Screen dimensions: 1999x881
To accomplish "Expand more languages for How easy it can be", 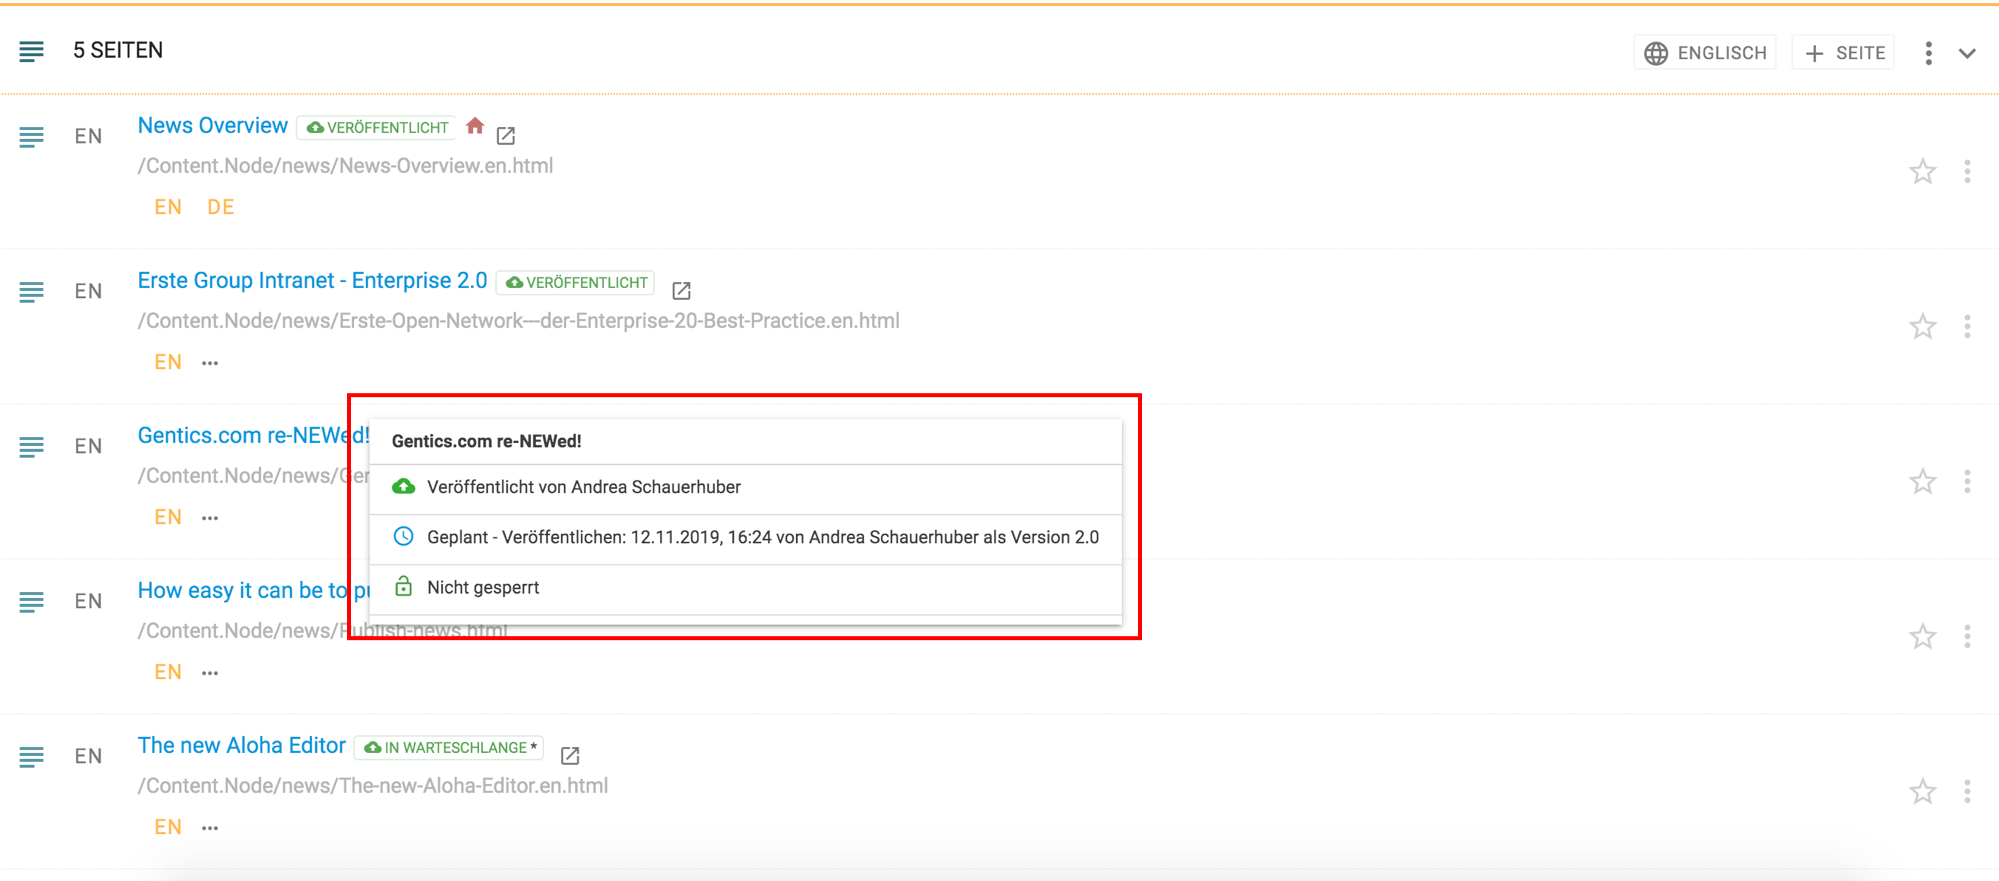I will click(x=210, y=673).
